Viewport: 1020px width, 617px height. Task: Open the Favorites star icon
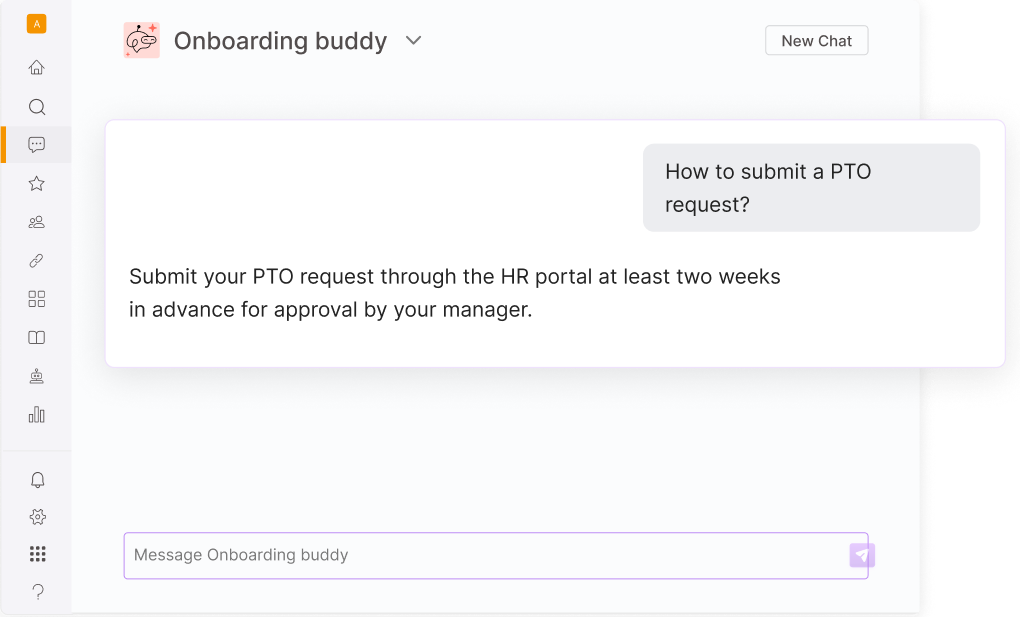36,184
